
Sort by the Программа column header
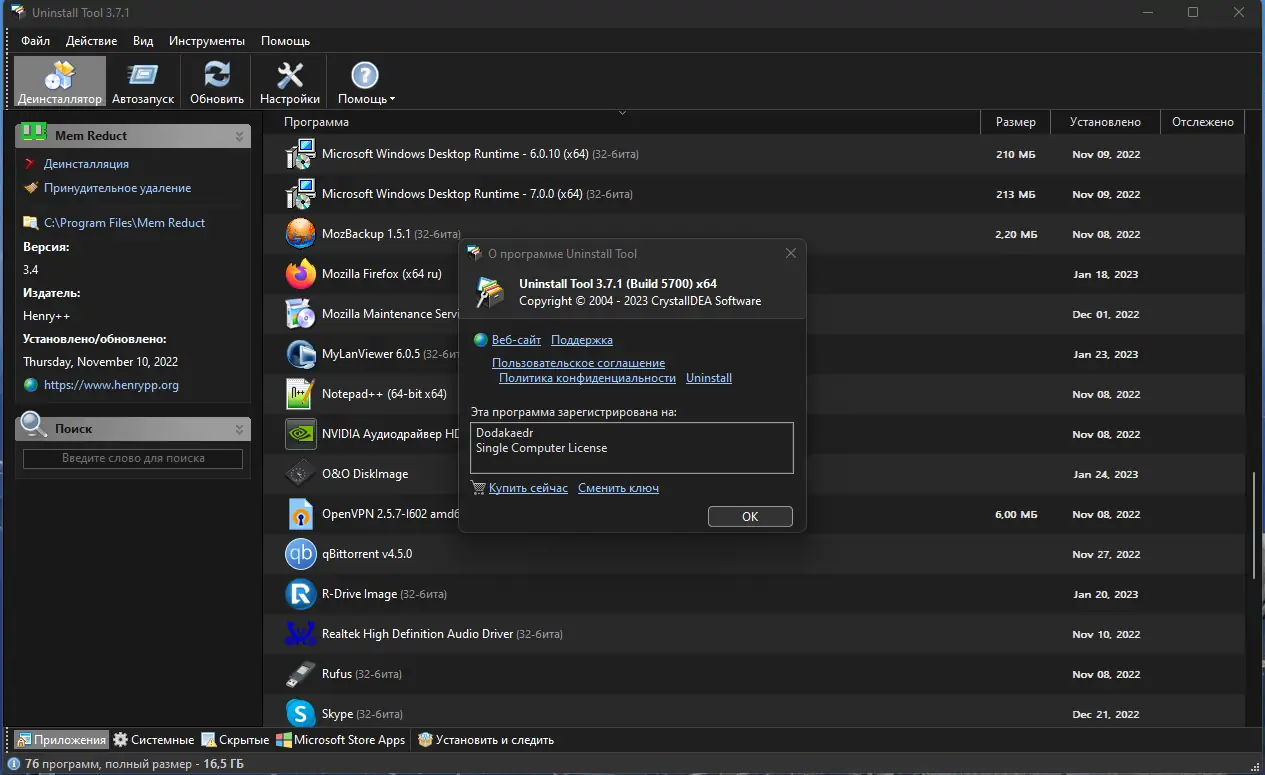tap(316, 122)
